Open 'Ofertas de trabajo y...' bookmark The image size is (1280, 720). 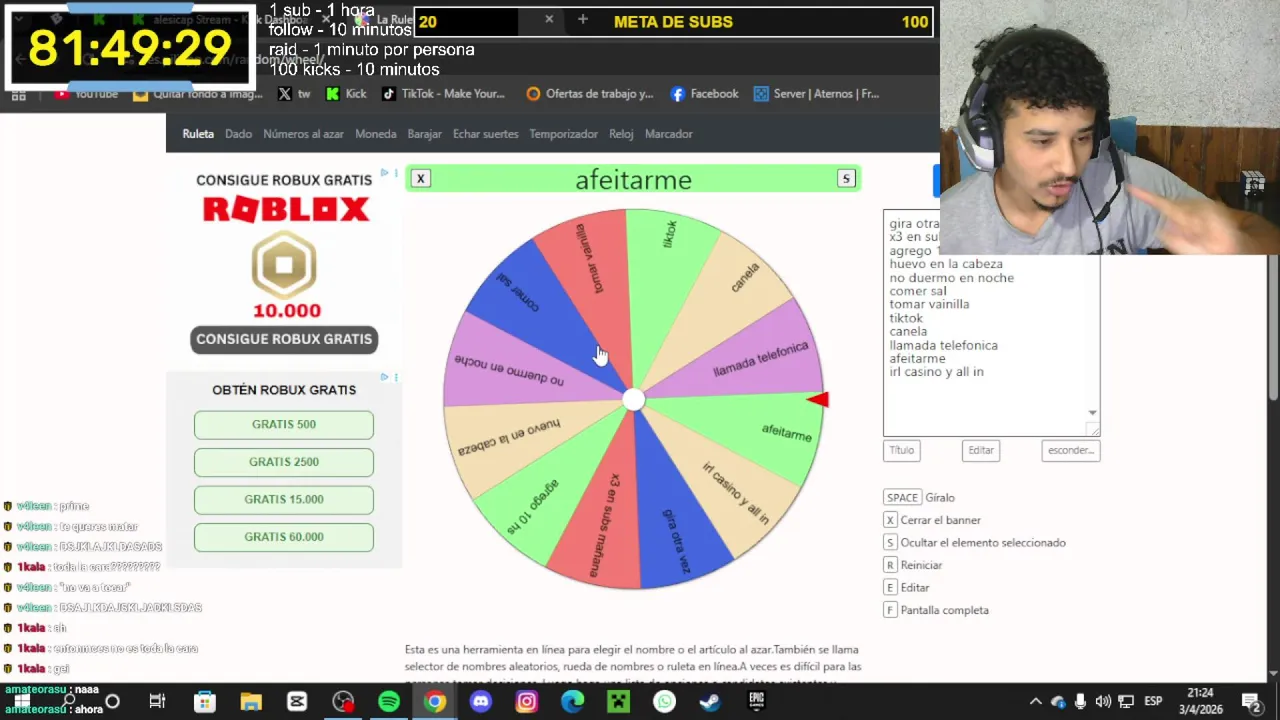tap(589, 94)
